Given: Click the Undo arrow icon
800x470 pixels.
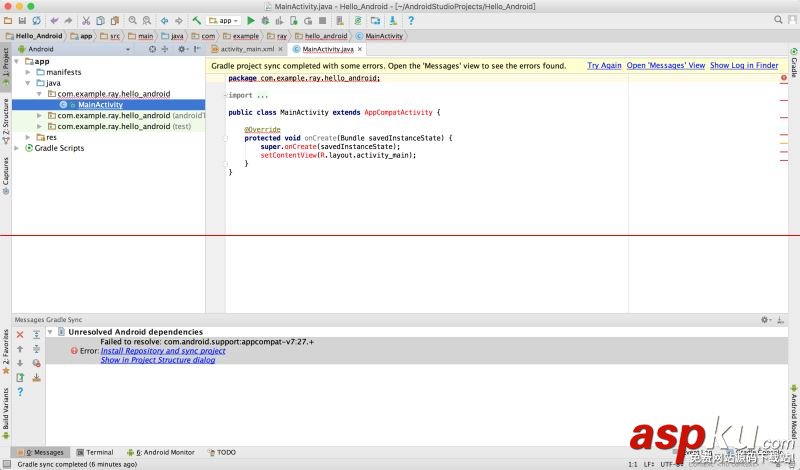Looking at the screenshot, I should tap(54, 20).
